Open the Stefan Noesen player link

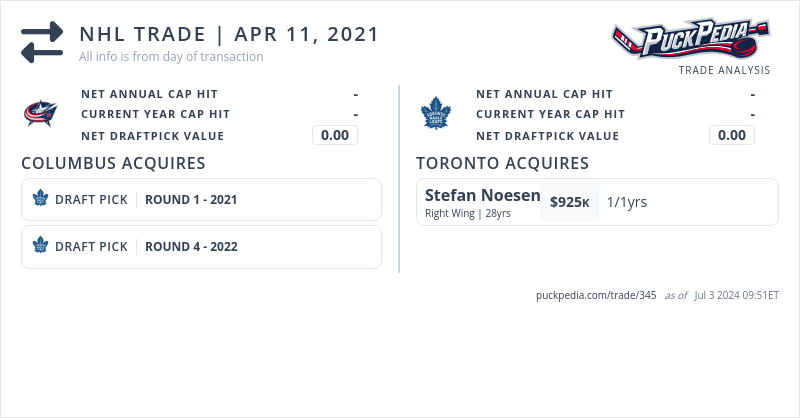point(482,195)
